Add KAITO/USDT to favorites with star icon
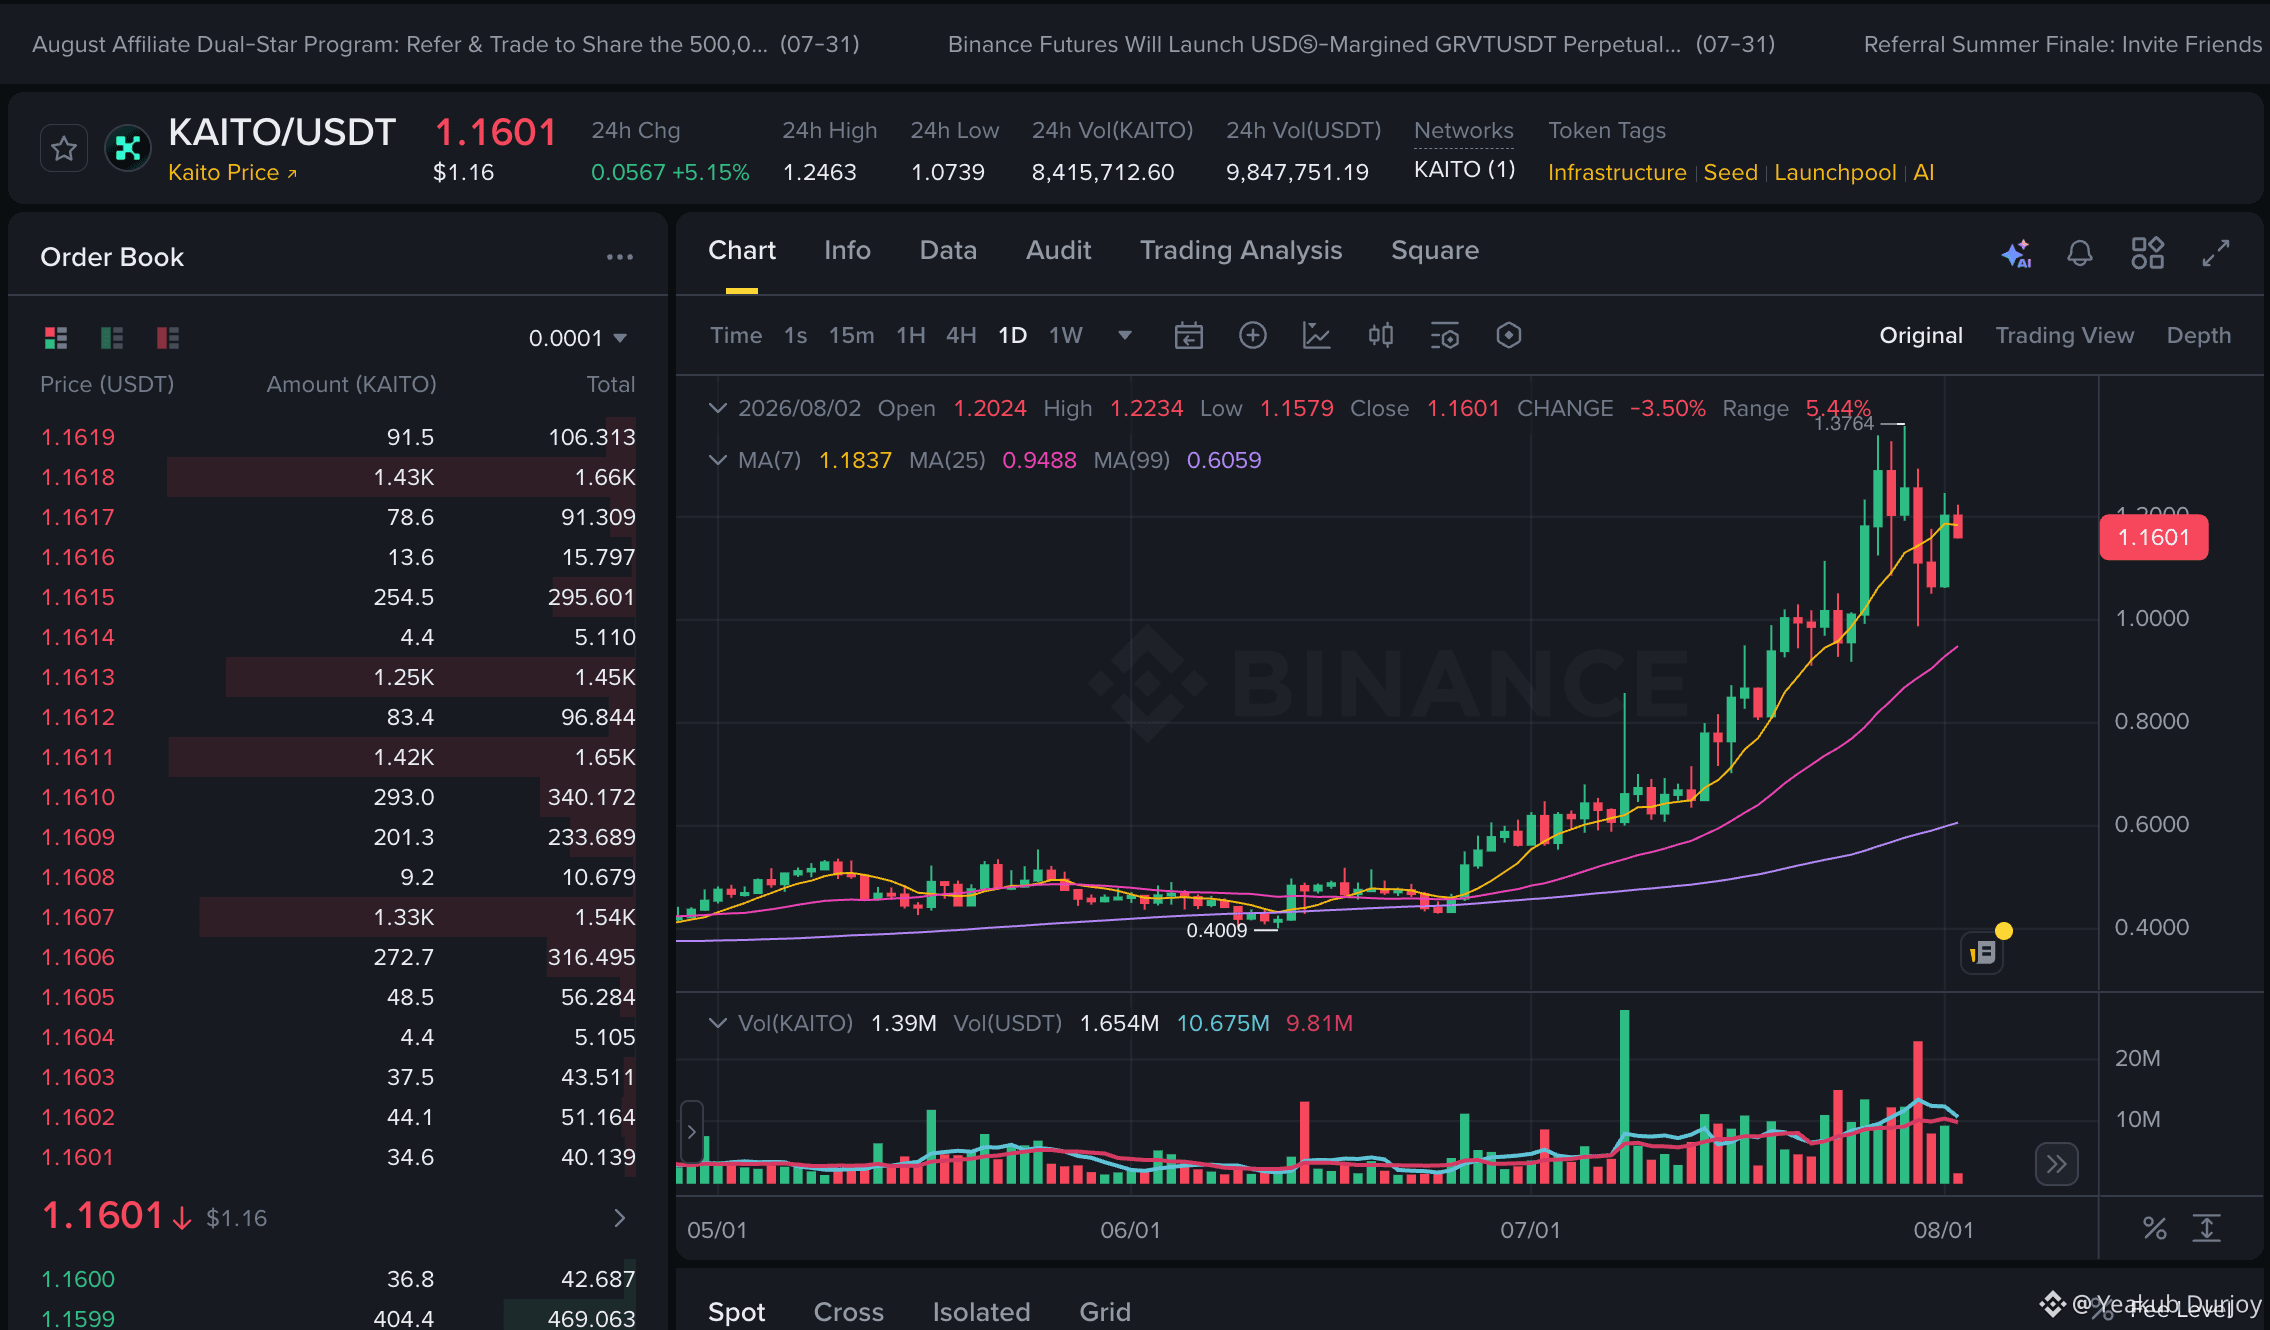Screen dimensions: 2270x1330 point(64,149)
